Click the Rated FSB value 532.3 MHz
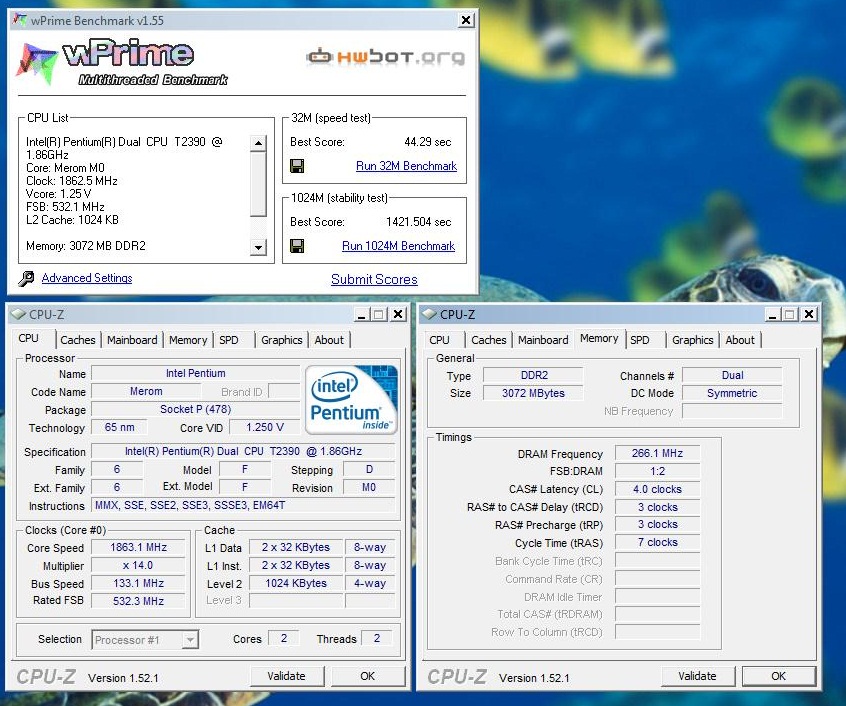Image resolution: width=846 pixels, height=706 pixels. [x=138, y=601]
